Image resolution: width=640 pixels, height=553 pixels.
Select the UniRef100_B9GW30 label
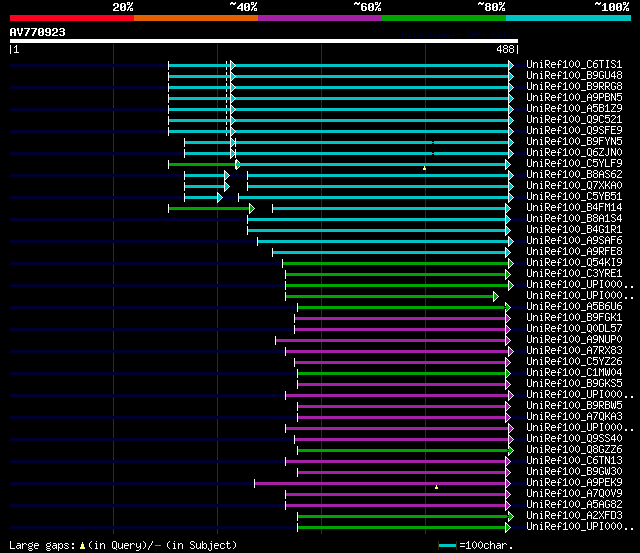pos(574,472)
